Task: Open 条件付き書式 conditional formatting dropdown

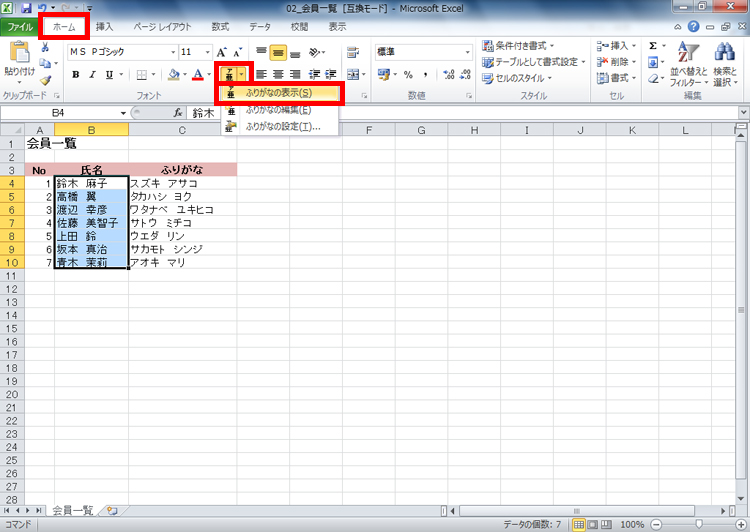Action: pyautogui.click(x=518, y=46)
